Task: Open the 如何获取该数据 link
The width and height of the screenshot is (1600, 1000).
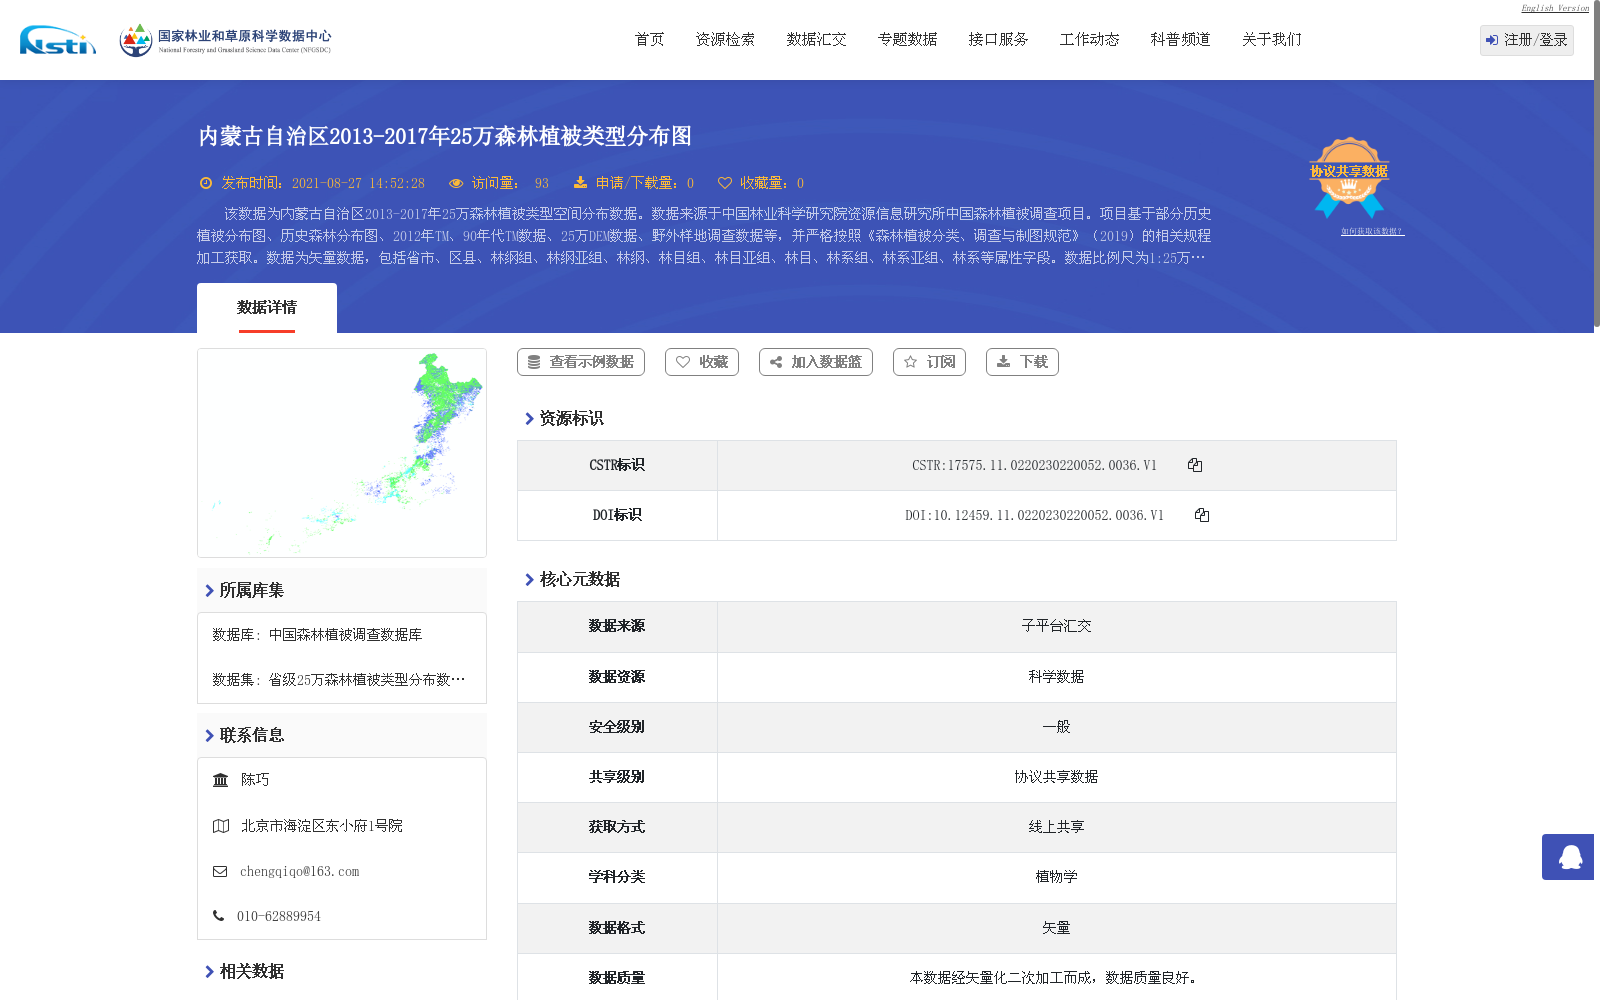Action: 1372,231
